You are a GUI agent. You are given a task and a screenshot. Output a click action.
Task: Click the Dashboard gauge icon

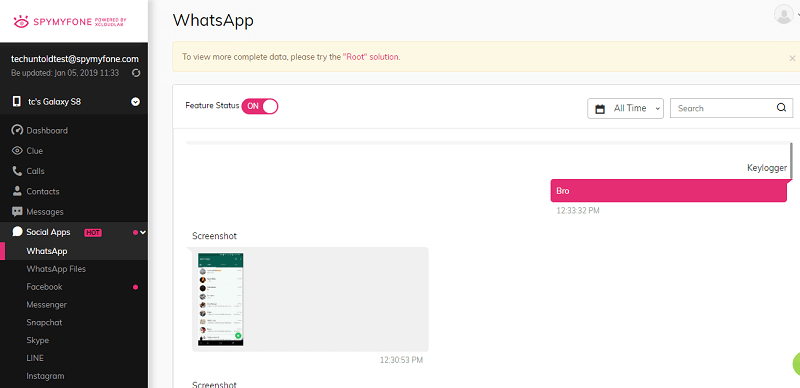tap(17, 130)
